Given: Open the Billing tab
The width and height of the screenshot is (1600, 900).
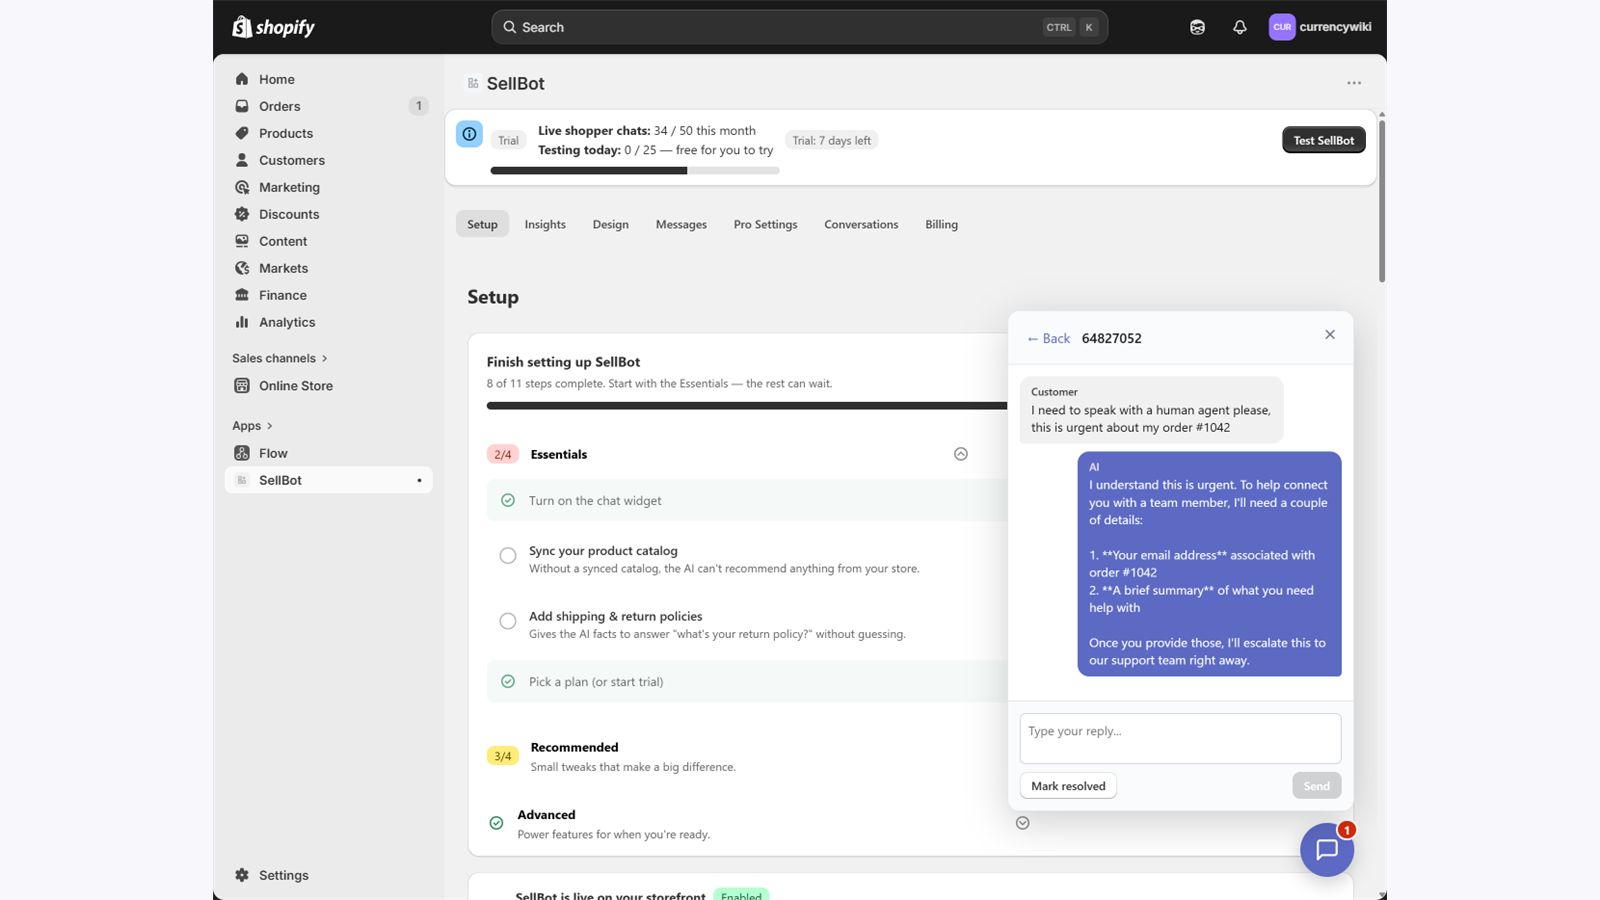Looking at the screenshot, I should pyautogui.click(x=941, y=224).
